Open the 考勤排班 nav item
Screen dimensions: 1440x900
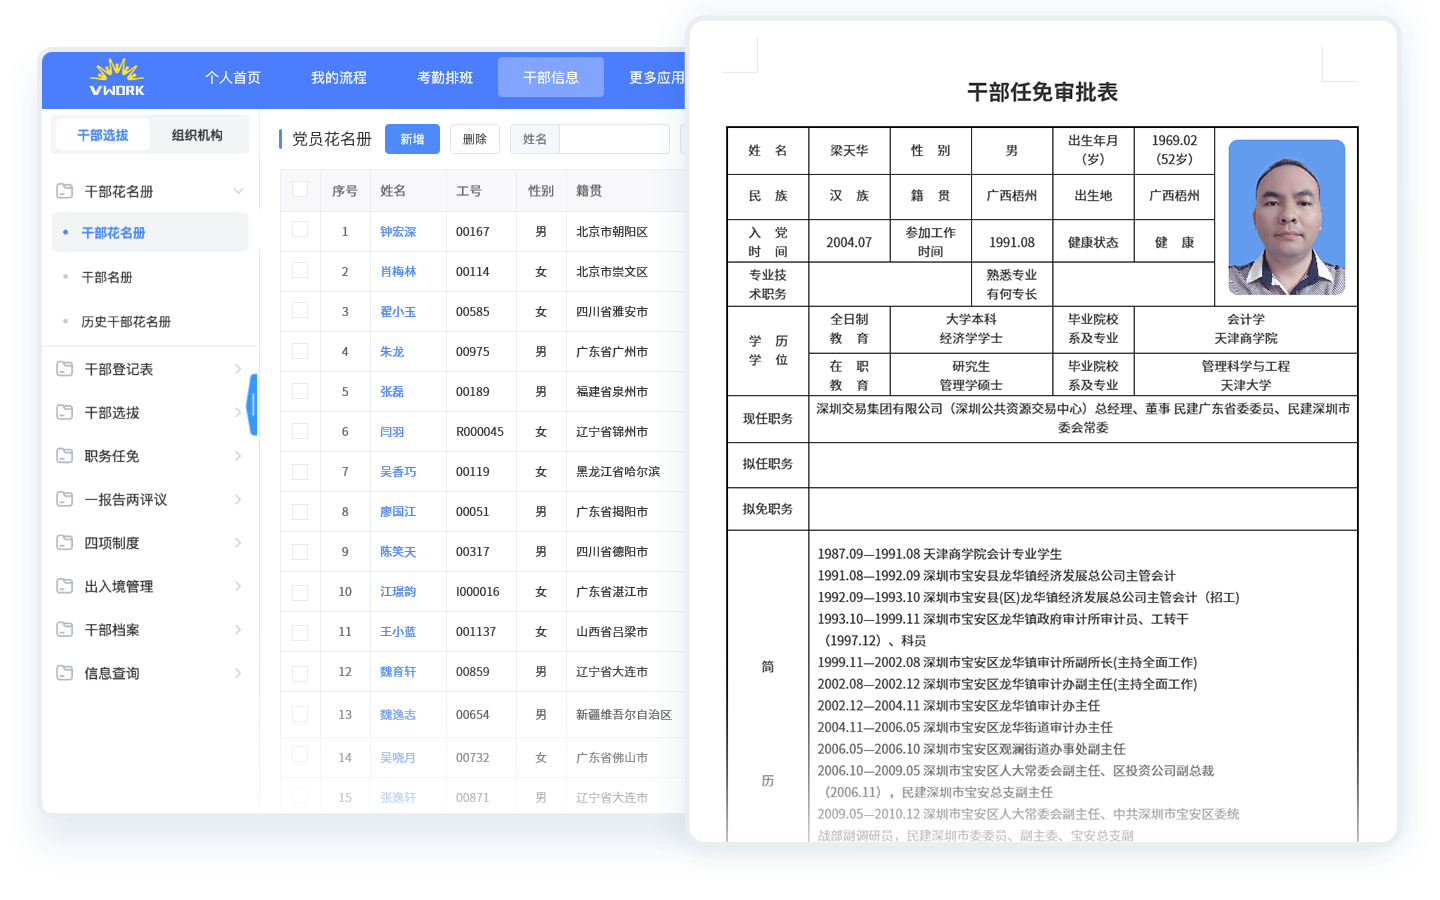445,77
